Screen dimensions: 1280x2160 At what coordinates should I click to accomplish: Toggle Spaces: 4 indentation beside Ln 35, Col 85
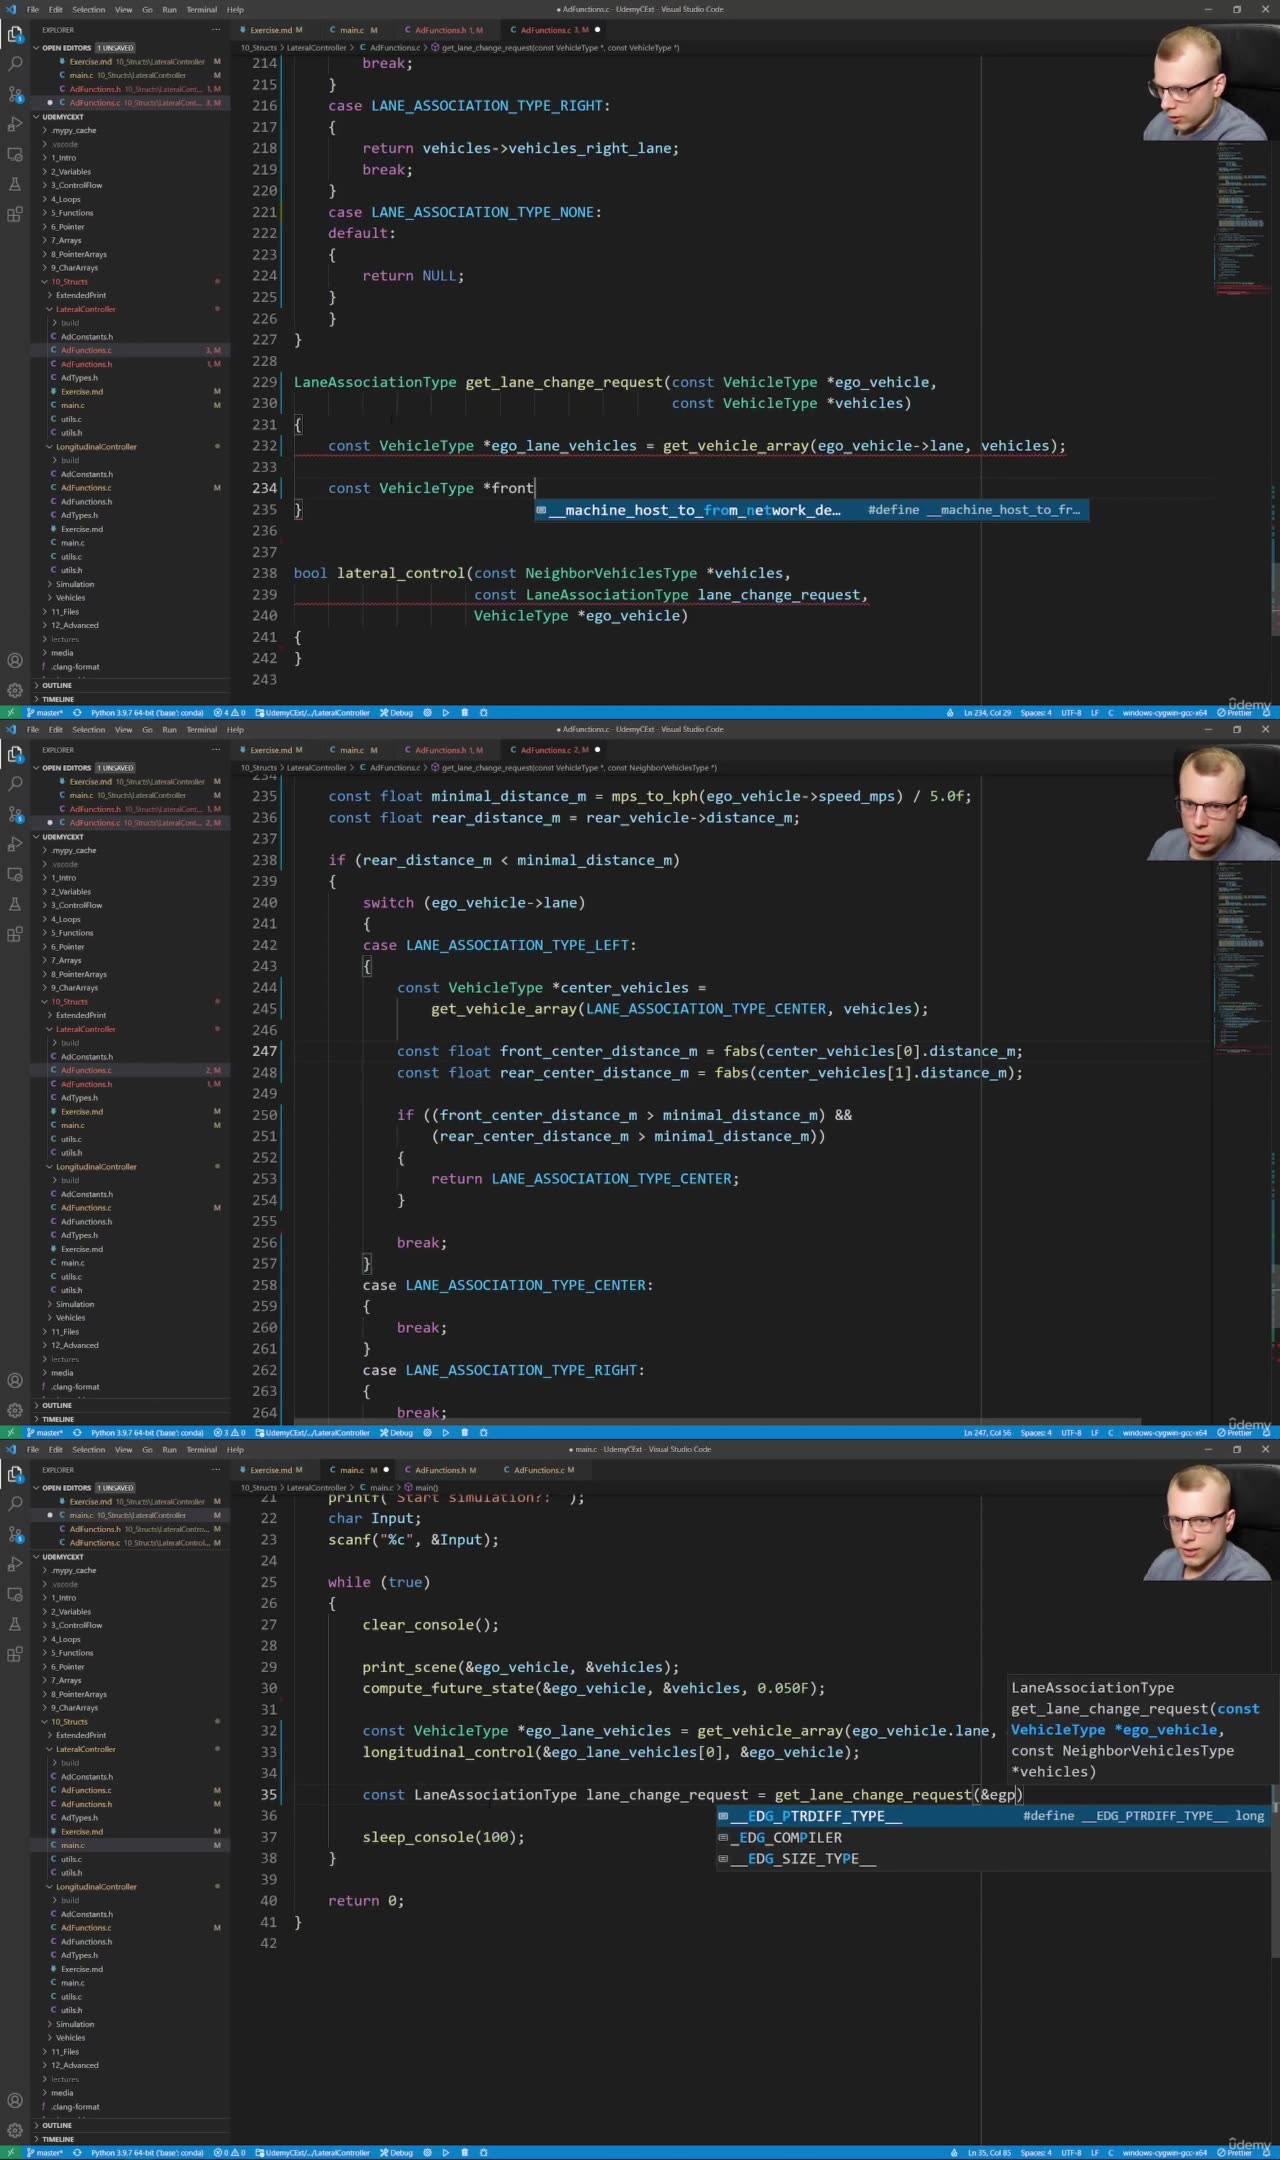coord(1035,2153)
